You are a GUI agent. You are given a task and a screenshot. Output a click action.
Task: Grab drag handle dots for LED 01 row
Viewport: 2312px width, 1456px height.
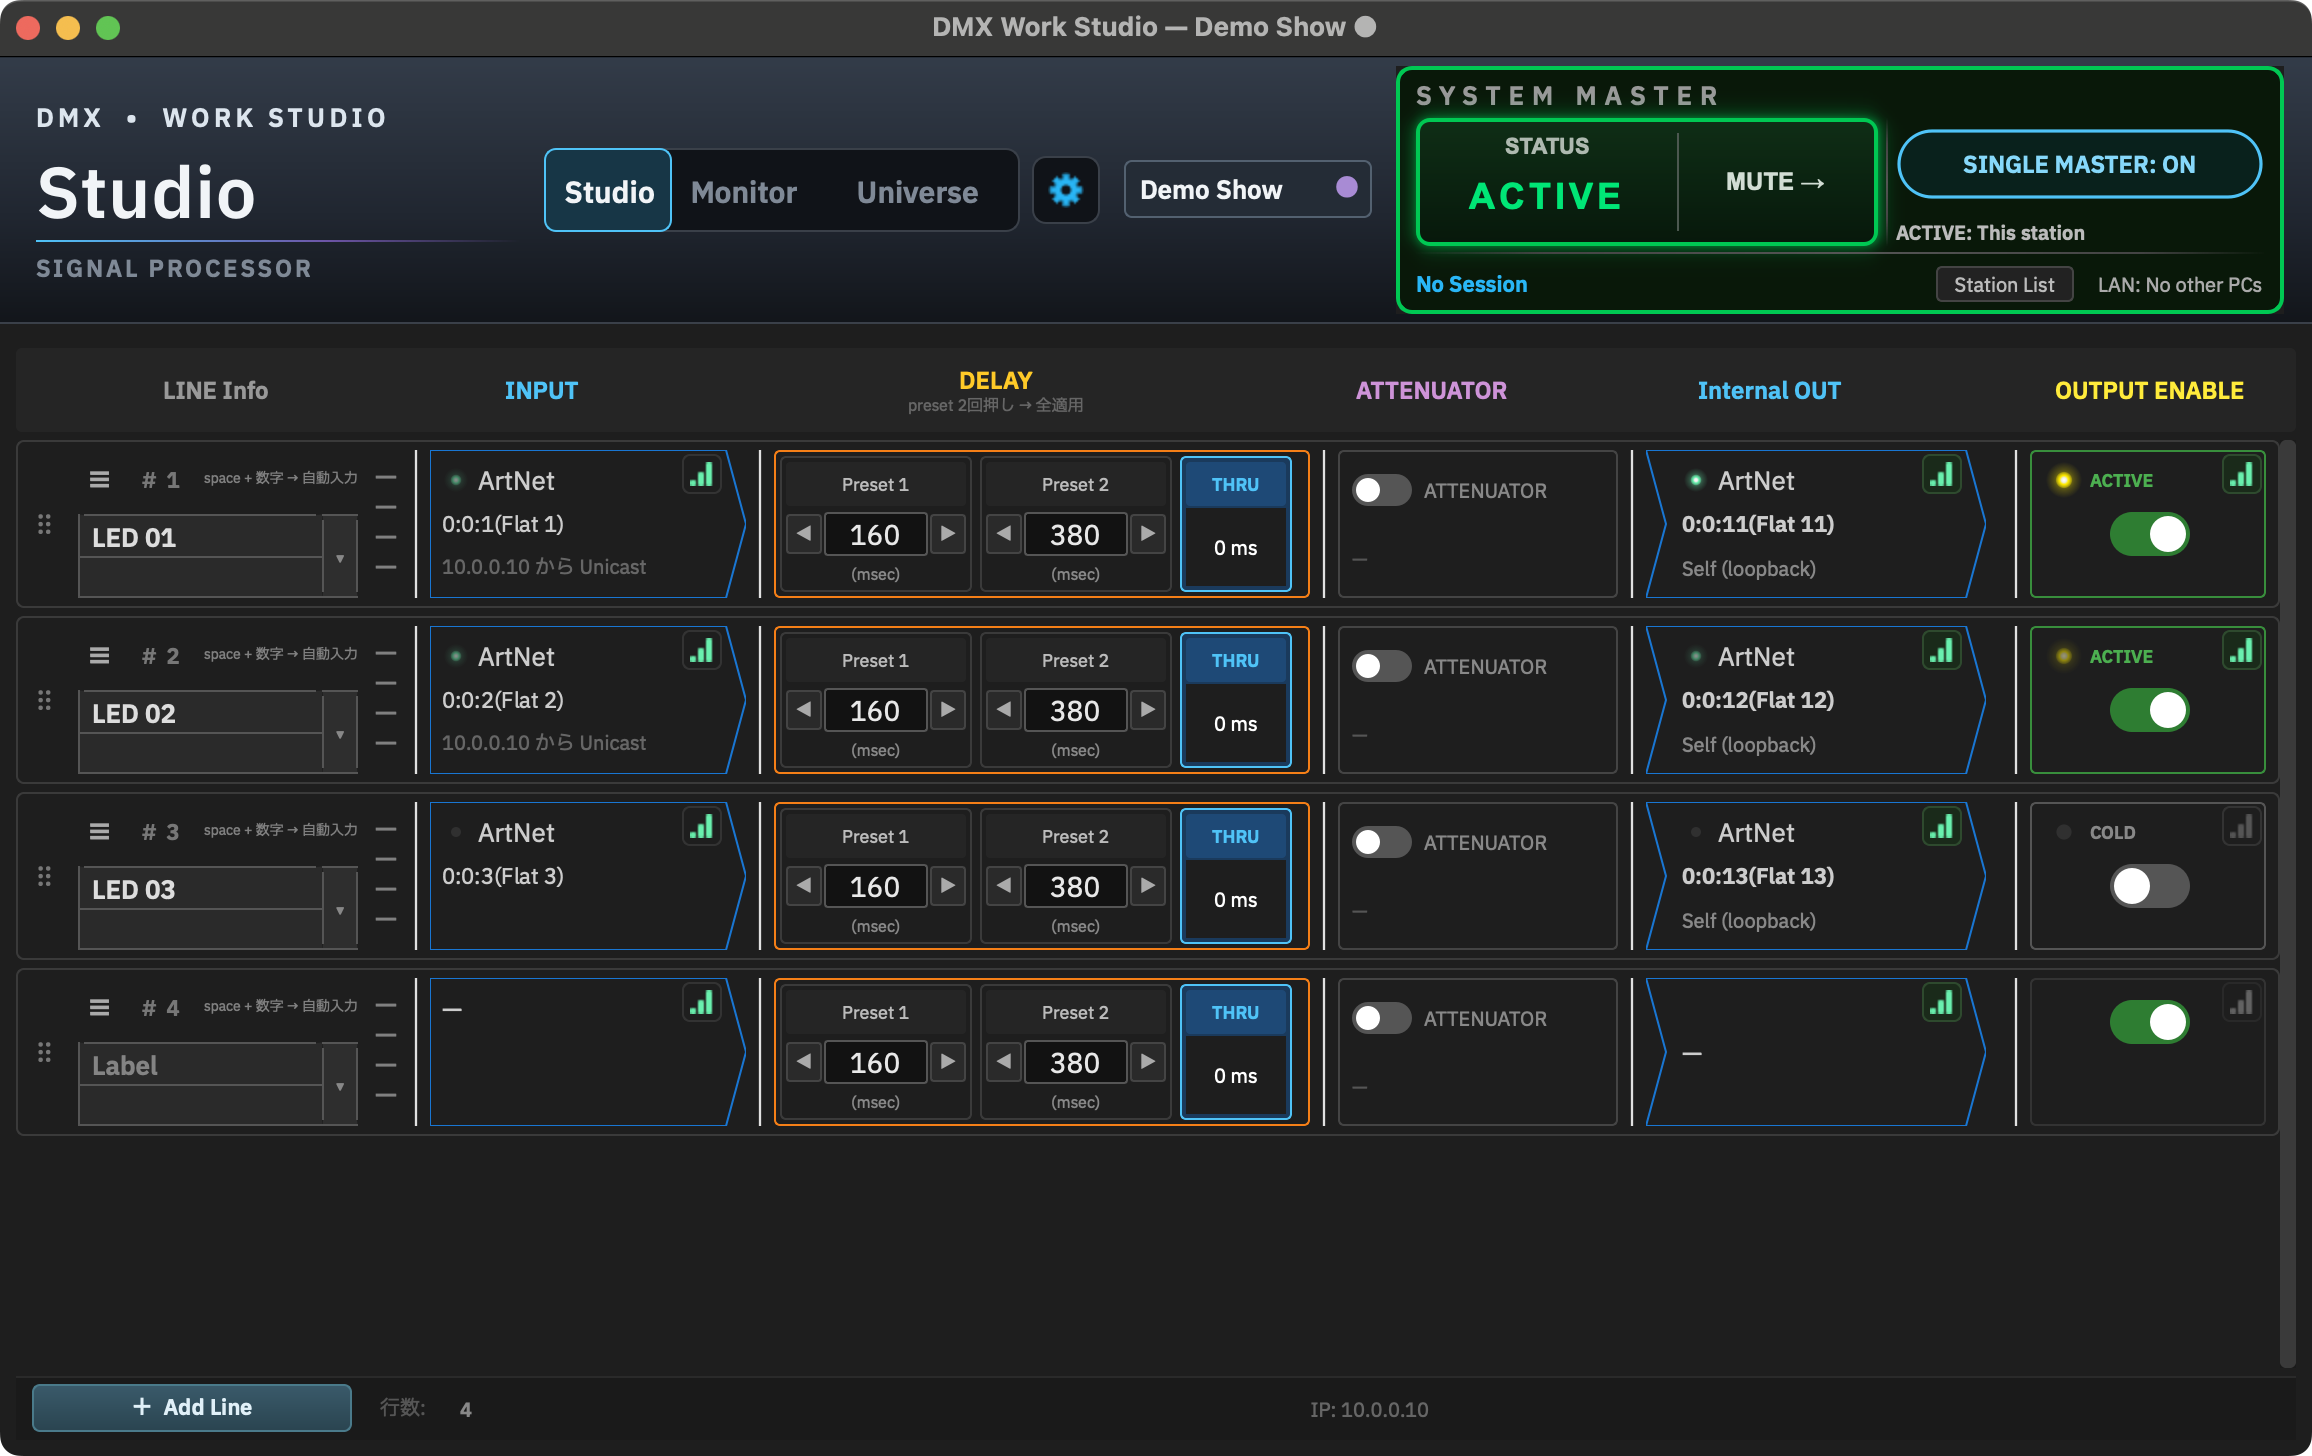(x=44, y=524)
